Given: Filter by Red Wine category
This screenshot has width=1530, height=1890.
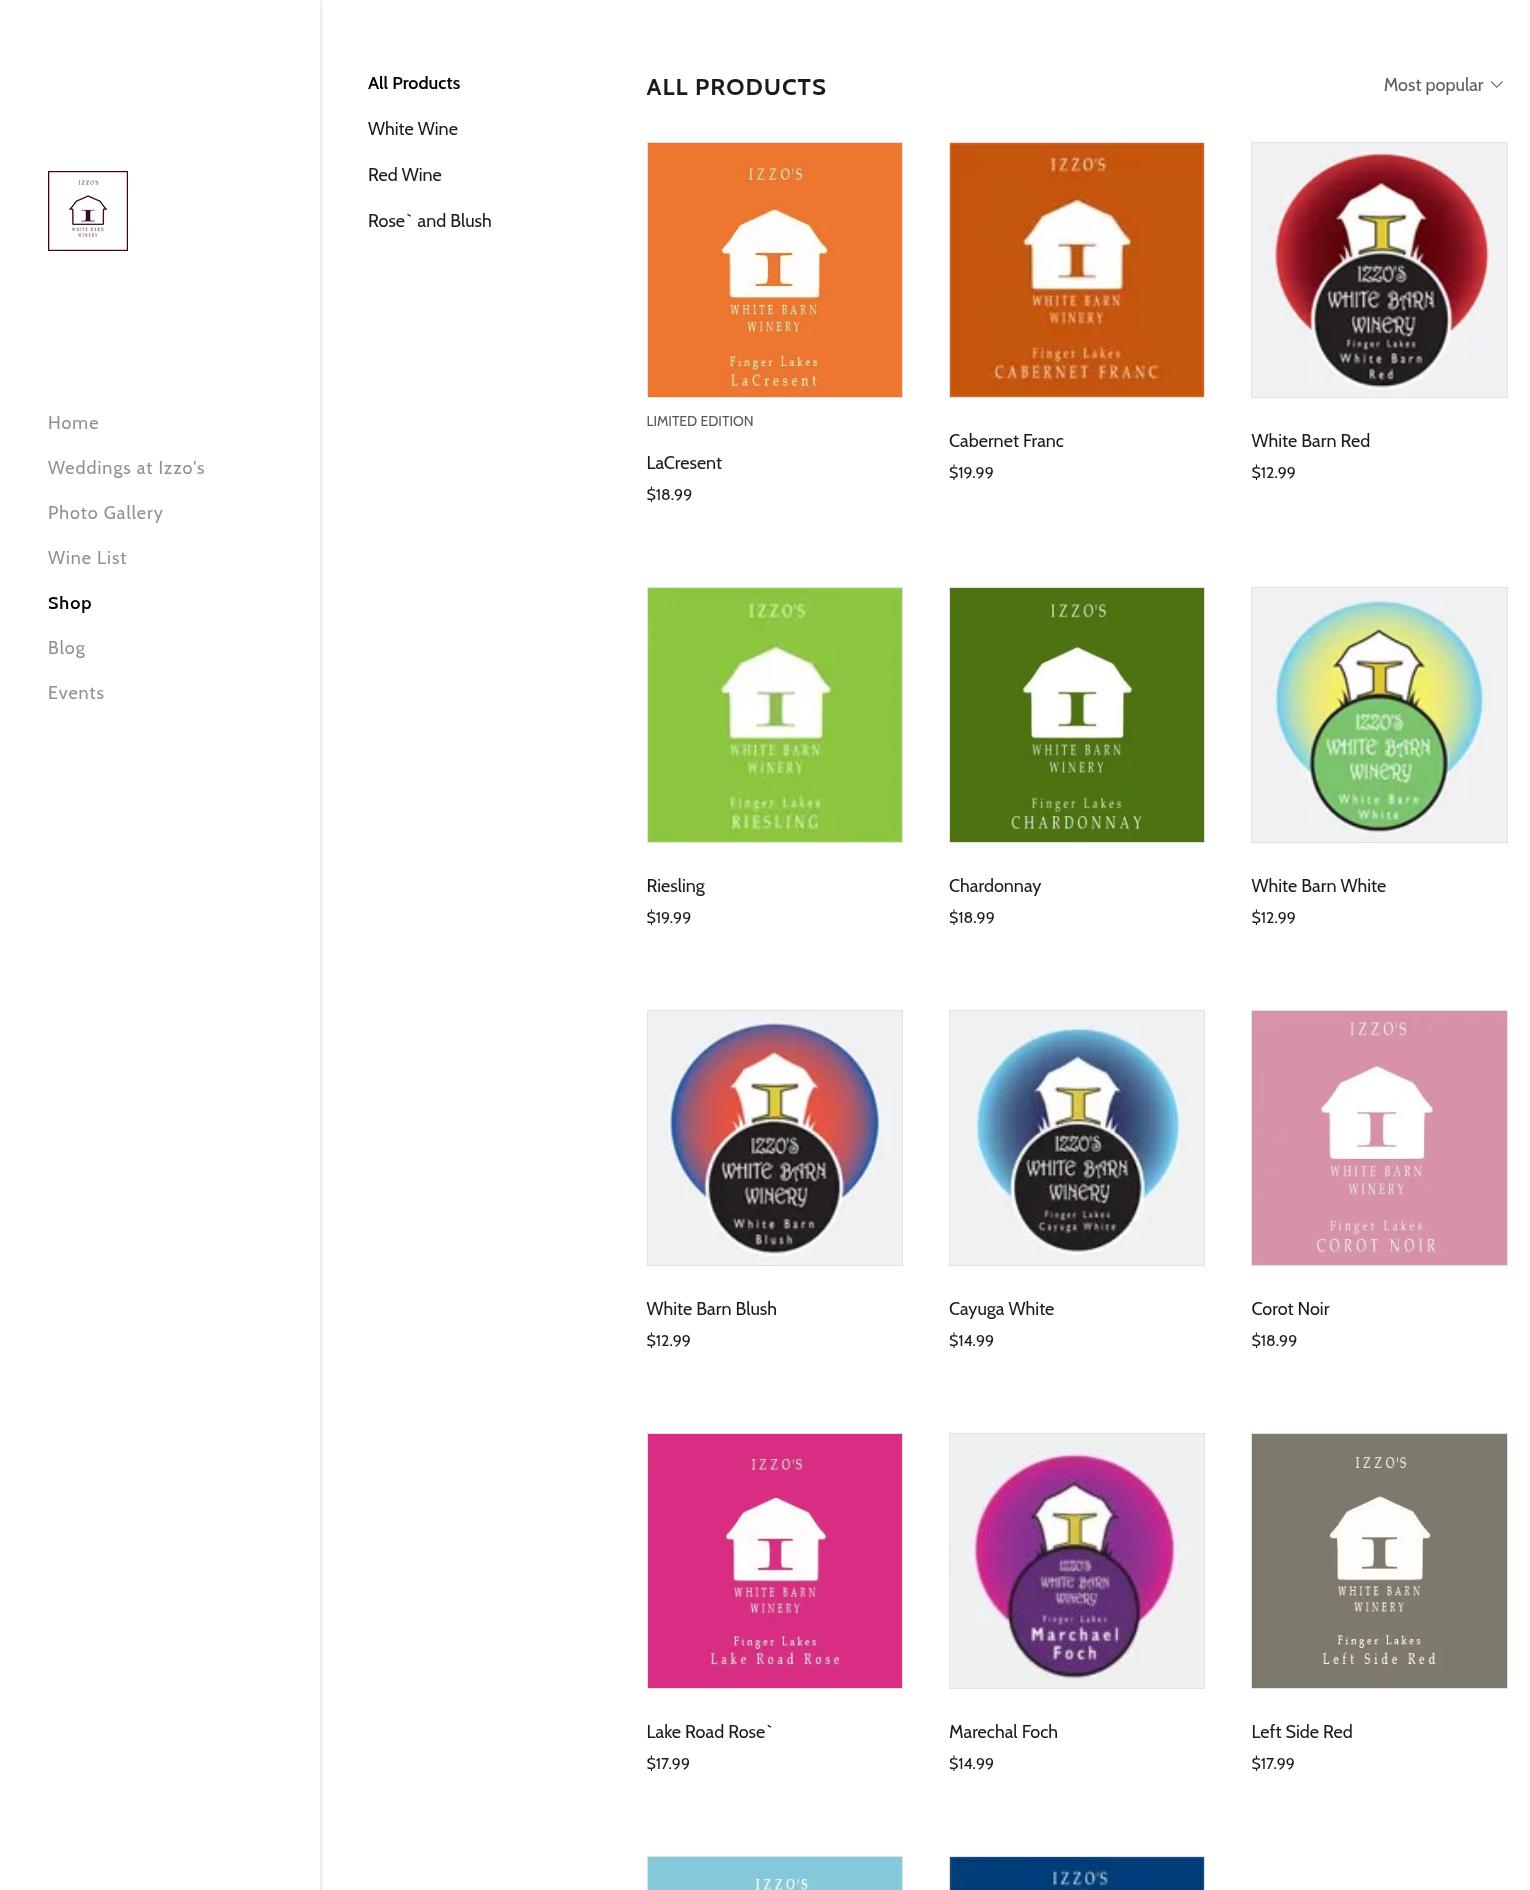Looking at the screenshot, I should tap(405, 175).
